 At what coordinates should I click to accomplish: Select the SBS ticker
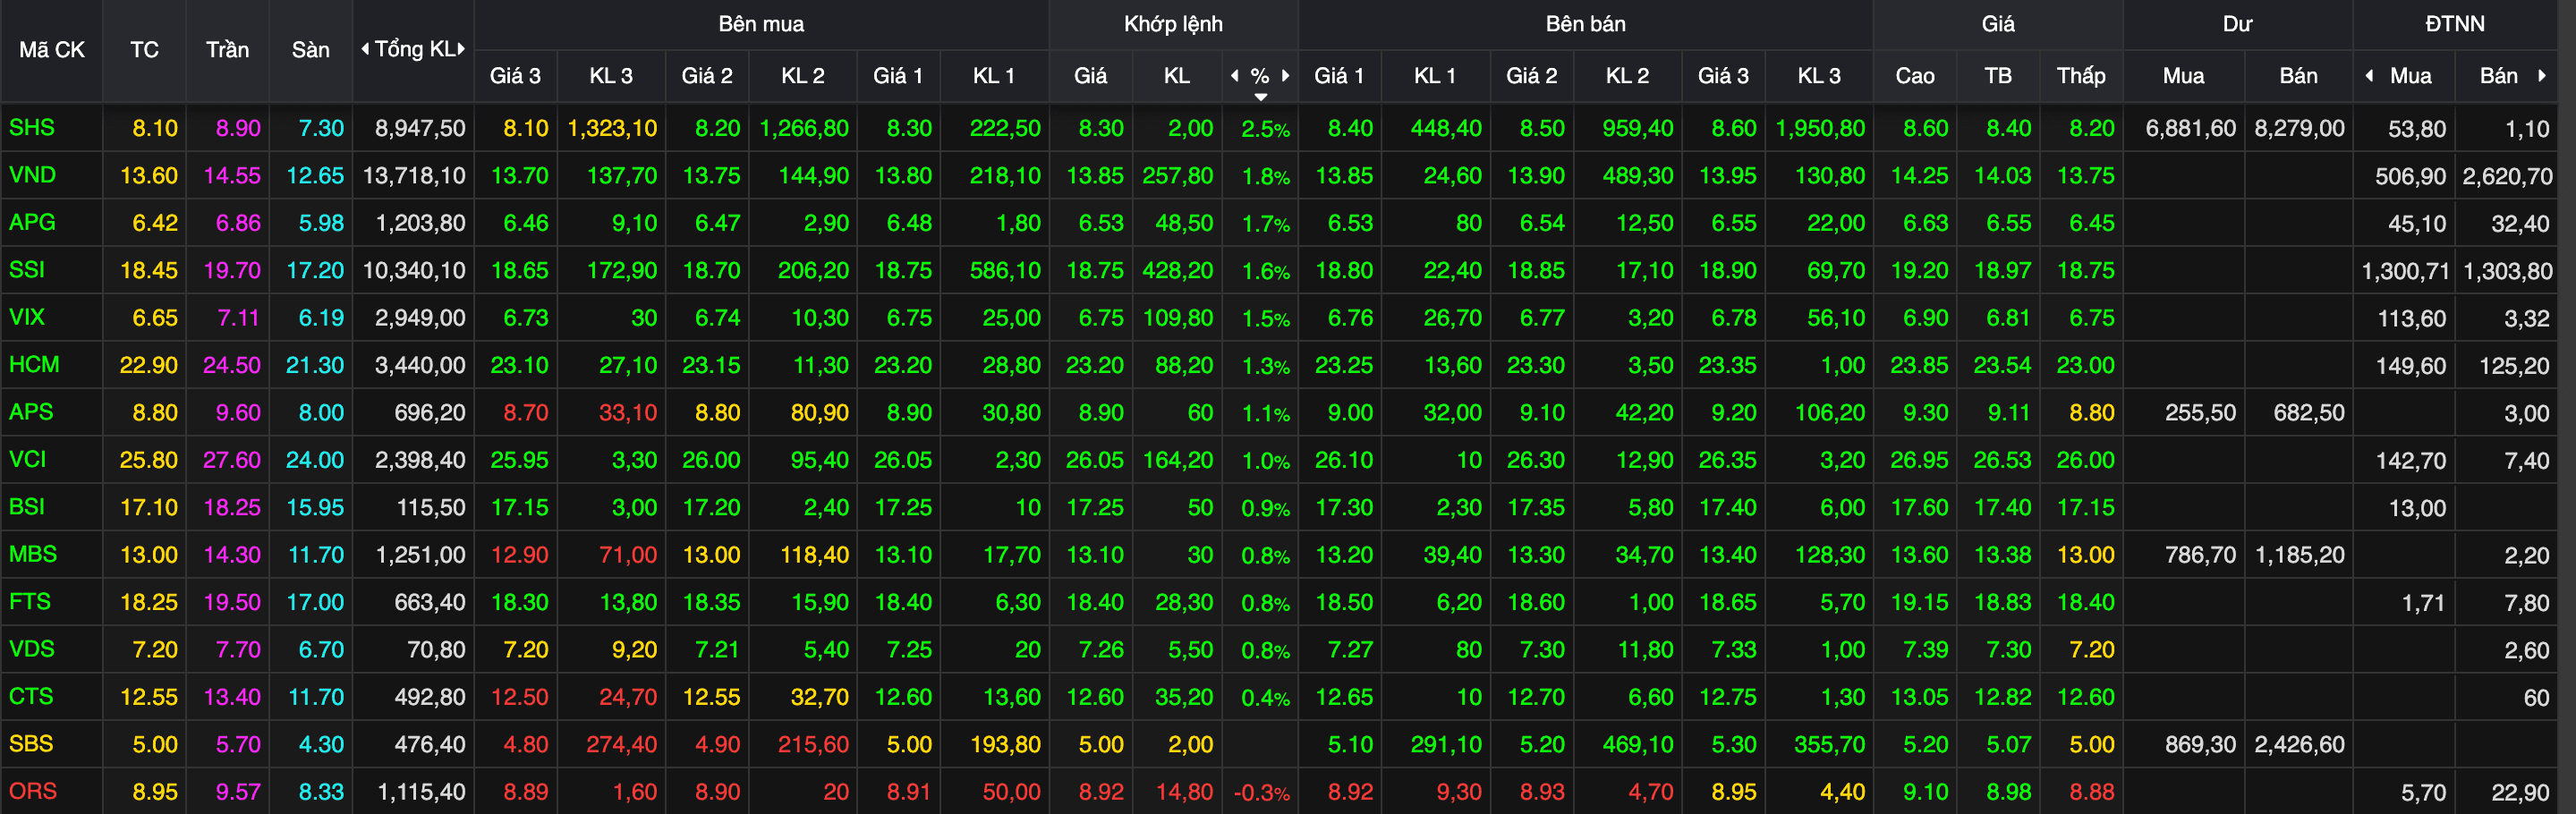(x=31, y=744)
